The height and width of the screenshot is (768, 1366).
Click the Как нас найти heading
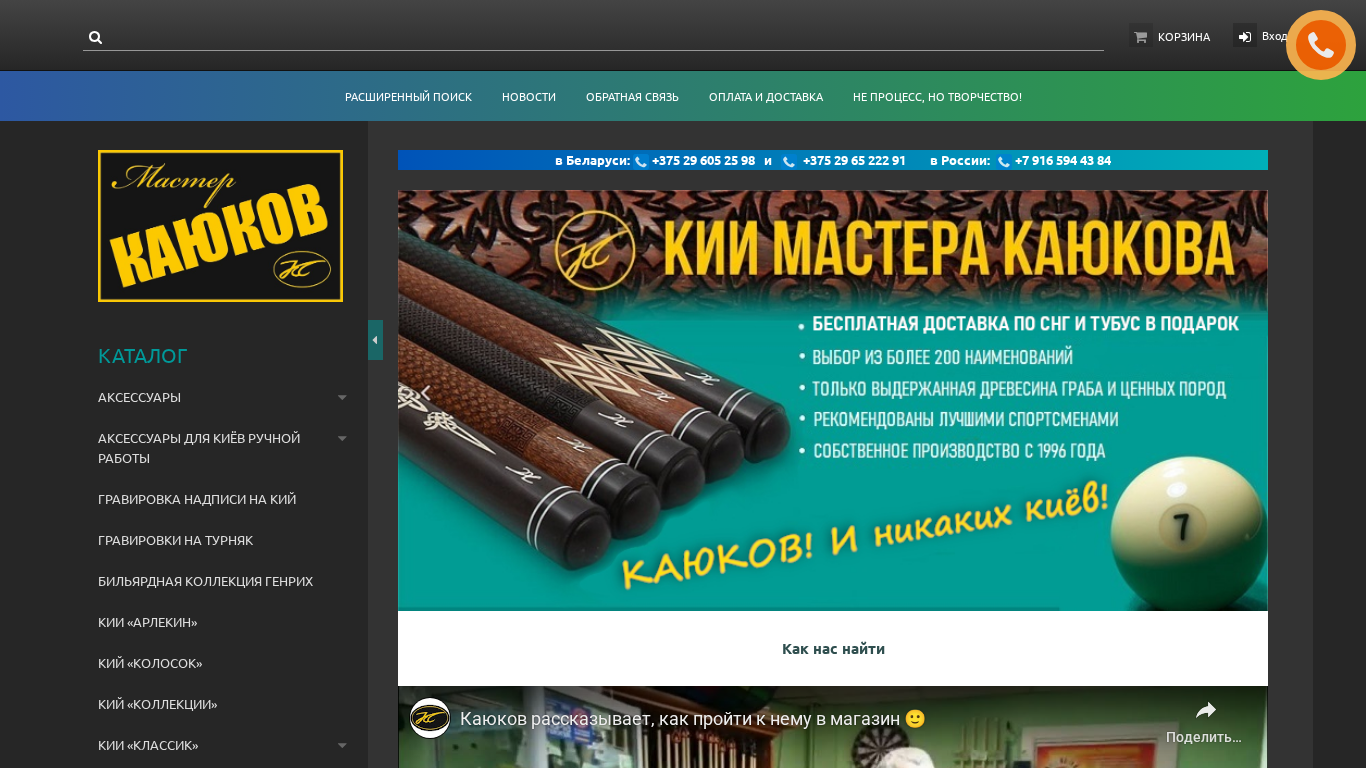(x=833, y=648)
